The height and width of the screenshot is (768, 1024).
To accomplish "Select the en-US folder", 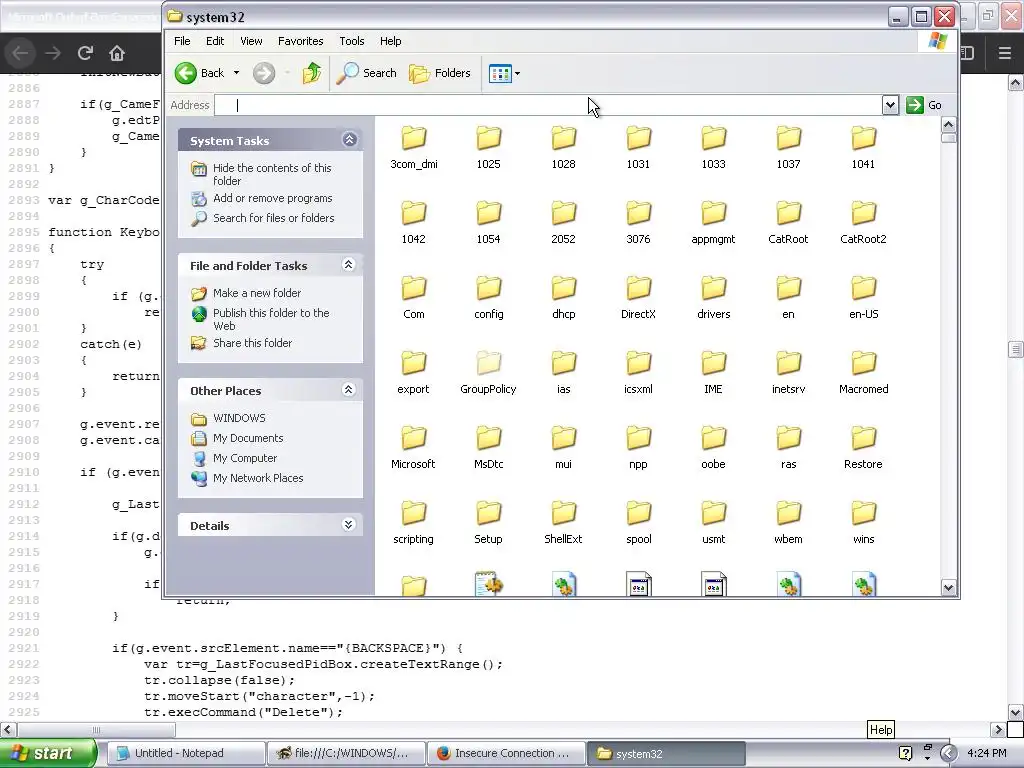I will [863, 298].
